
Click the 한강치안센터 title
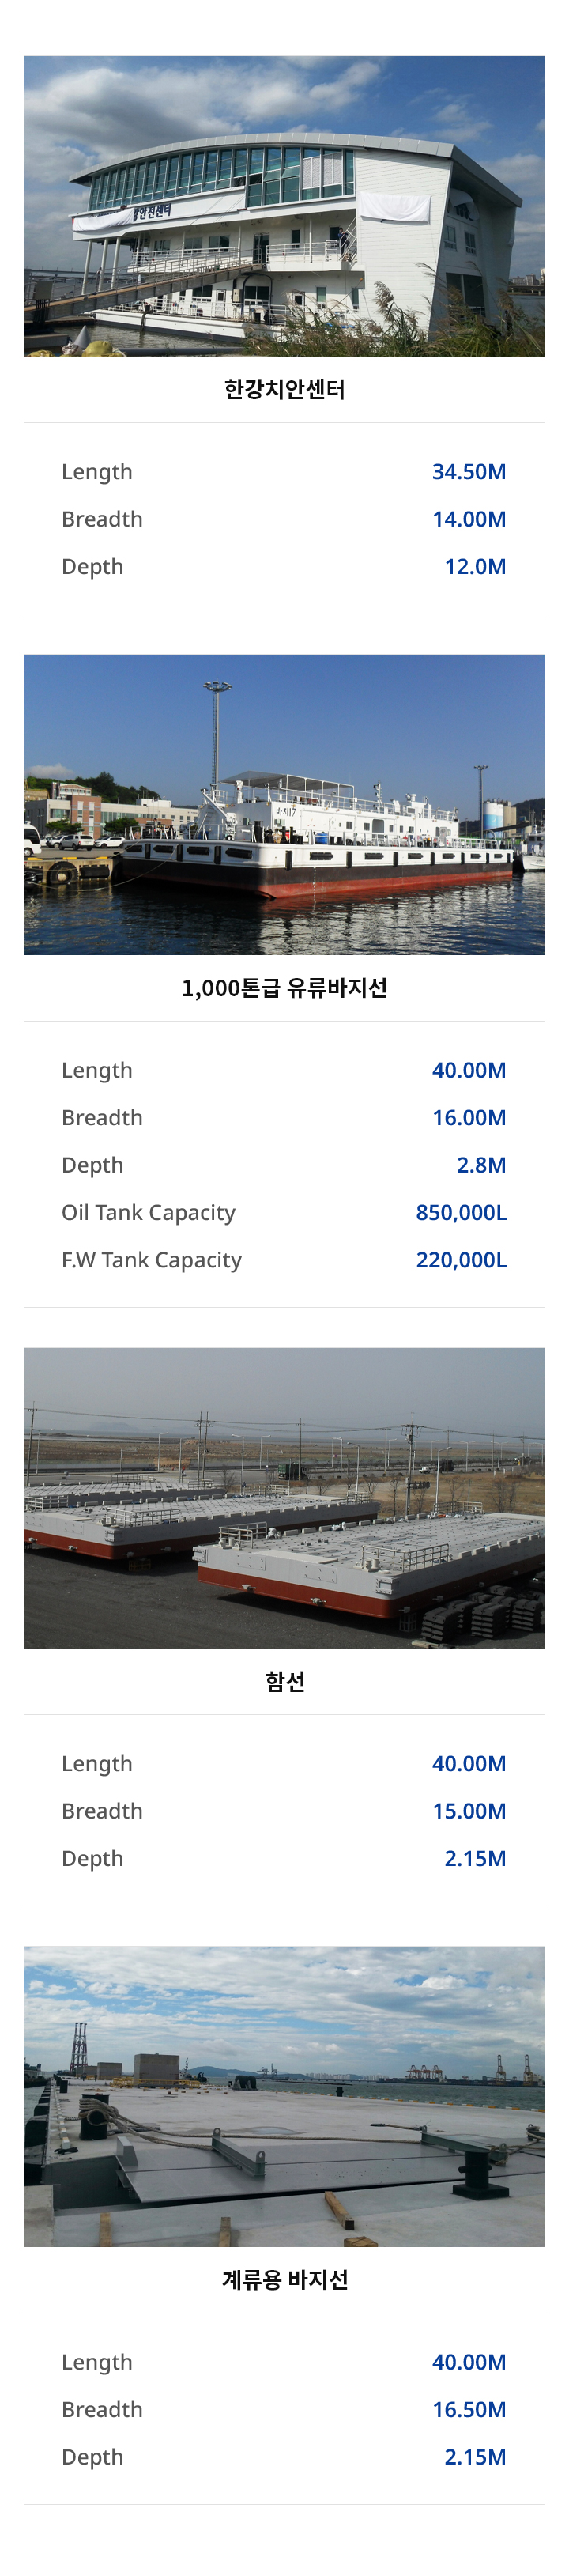(284, 389)
